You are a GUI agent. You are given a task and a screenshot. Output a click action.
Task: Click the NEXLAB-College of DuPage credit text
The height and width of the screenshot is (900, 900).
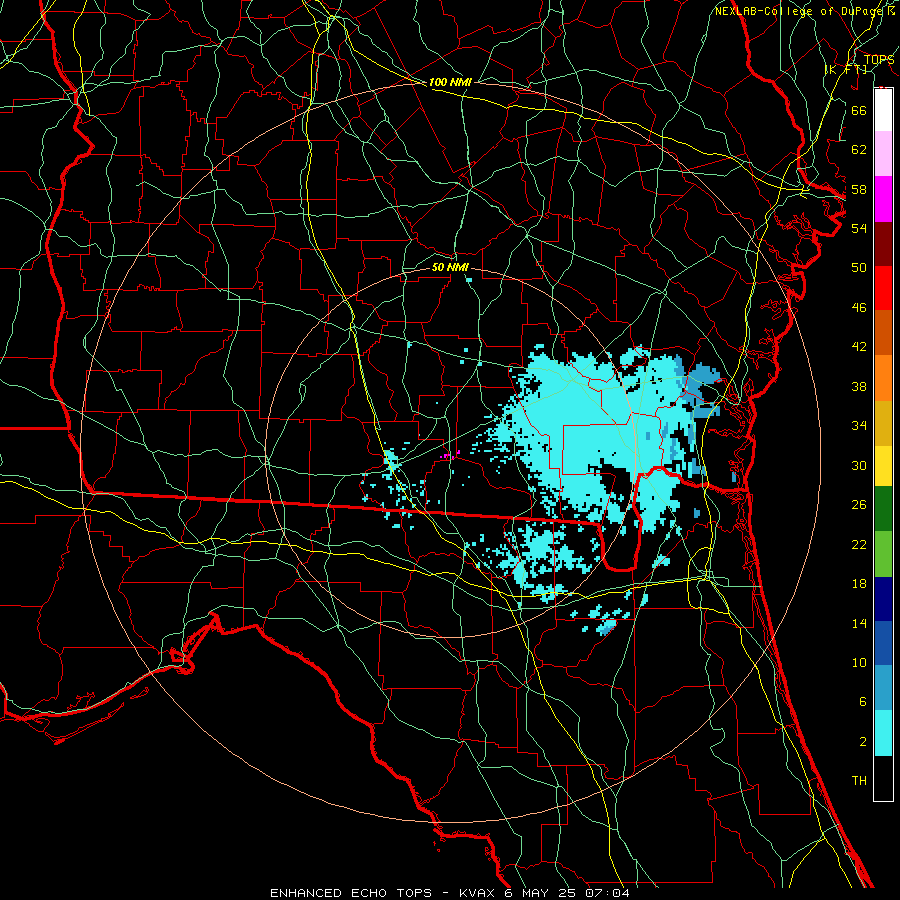pyautogui.click(x=801, y=11)
